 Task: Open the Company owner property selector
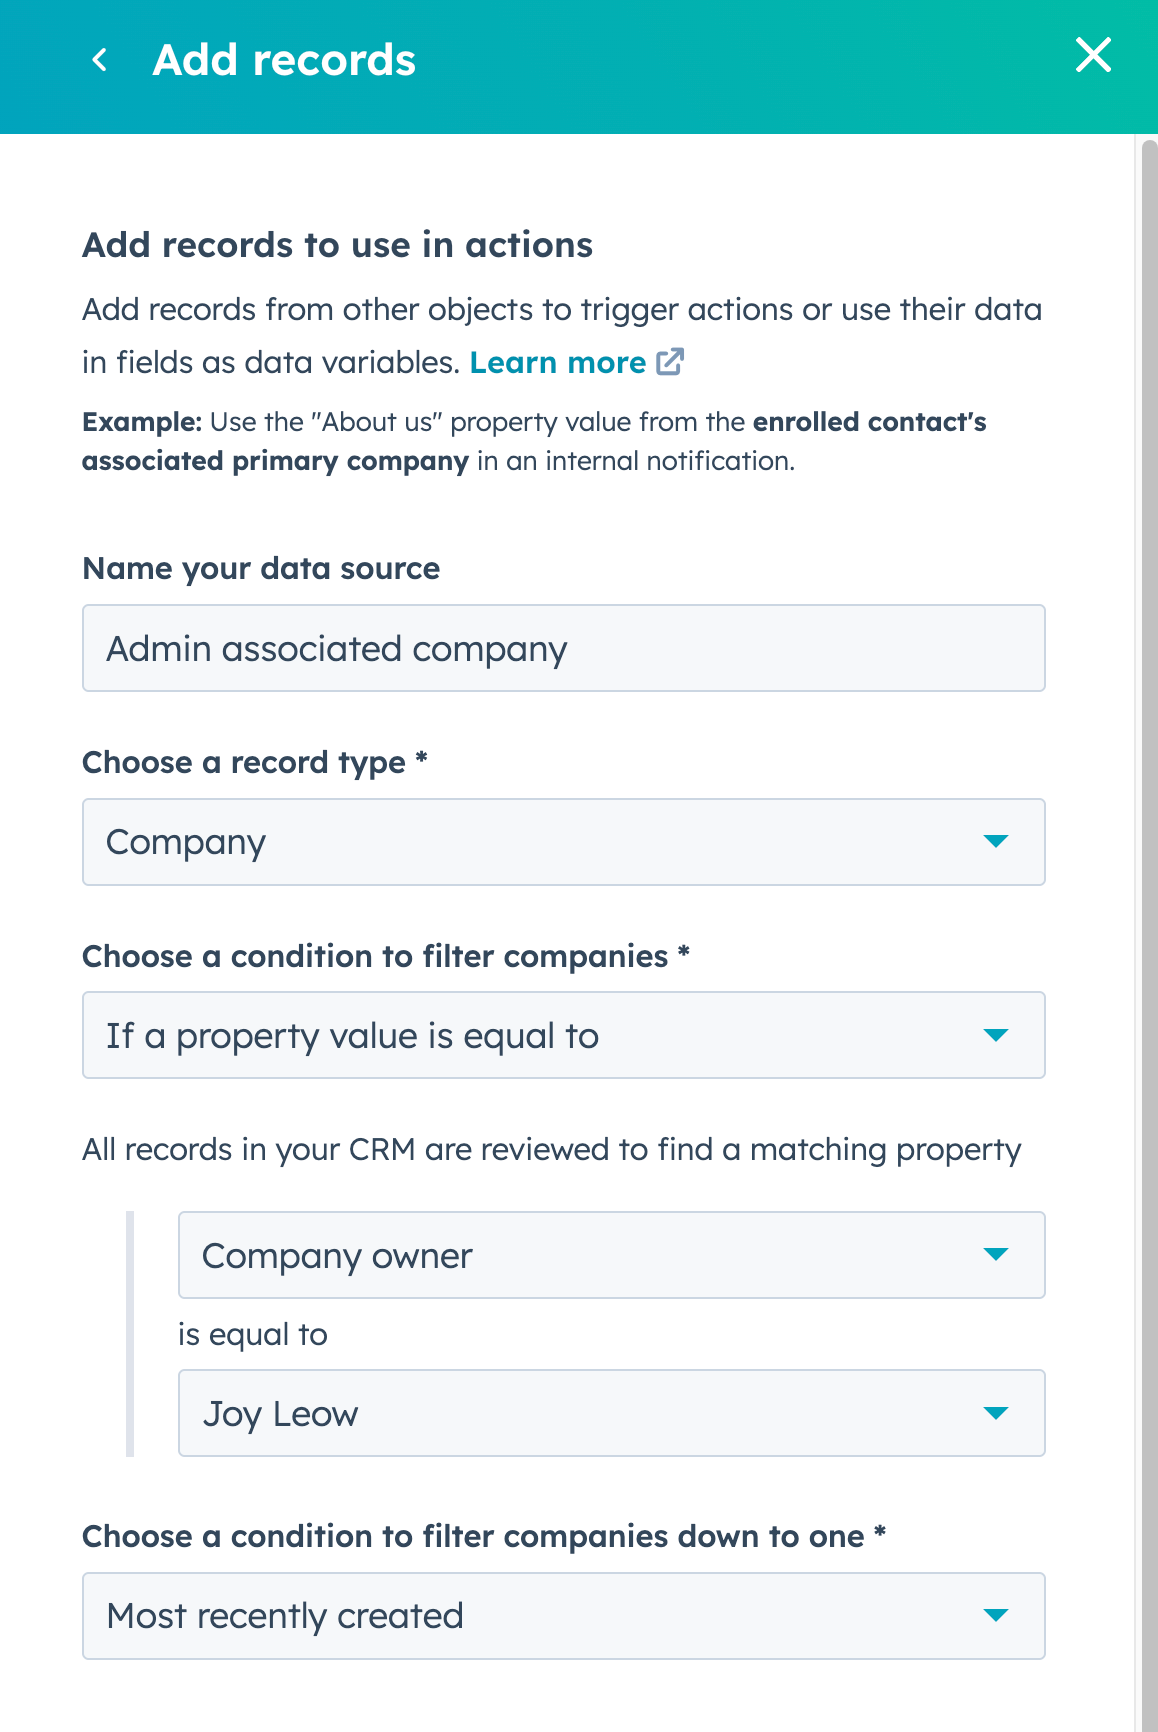tap(611, 1255)
